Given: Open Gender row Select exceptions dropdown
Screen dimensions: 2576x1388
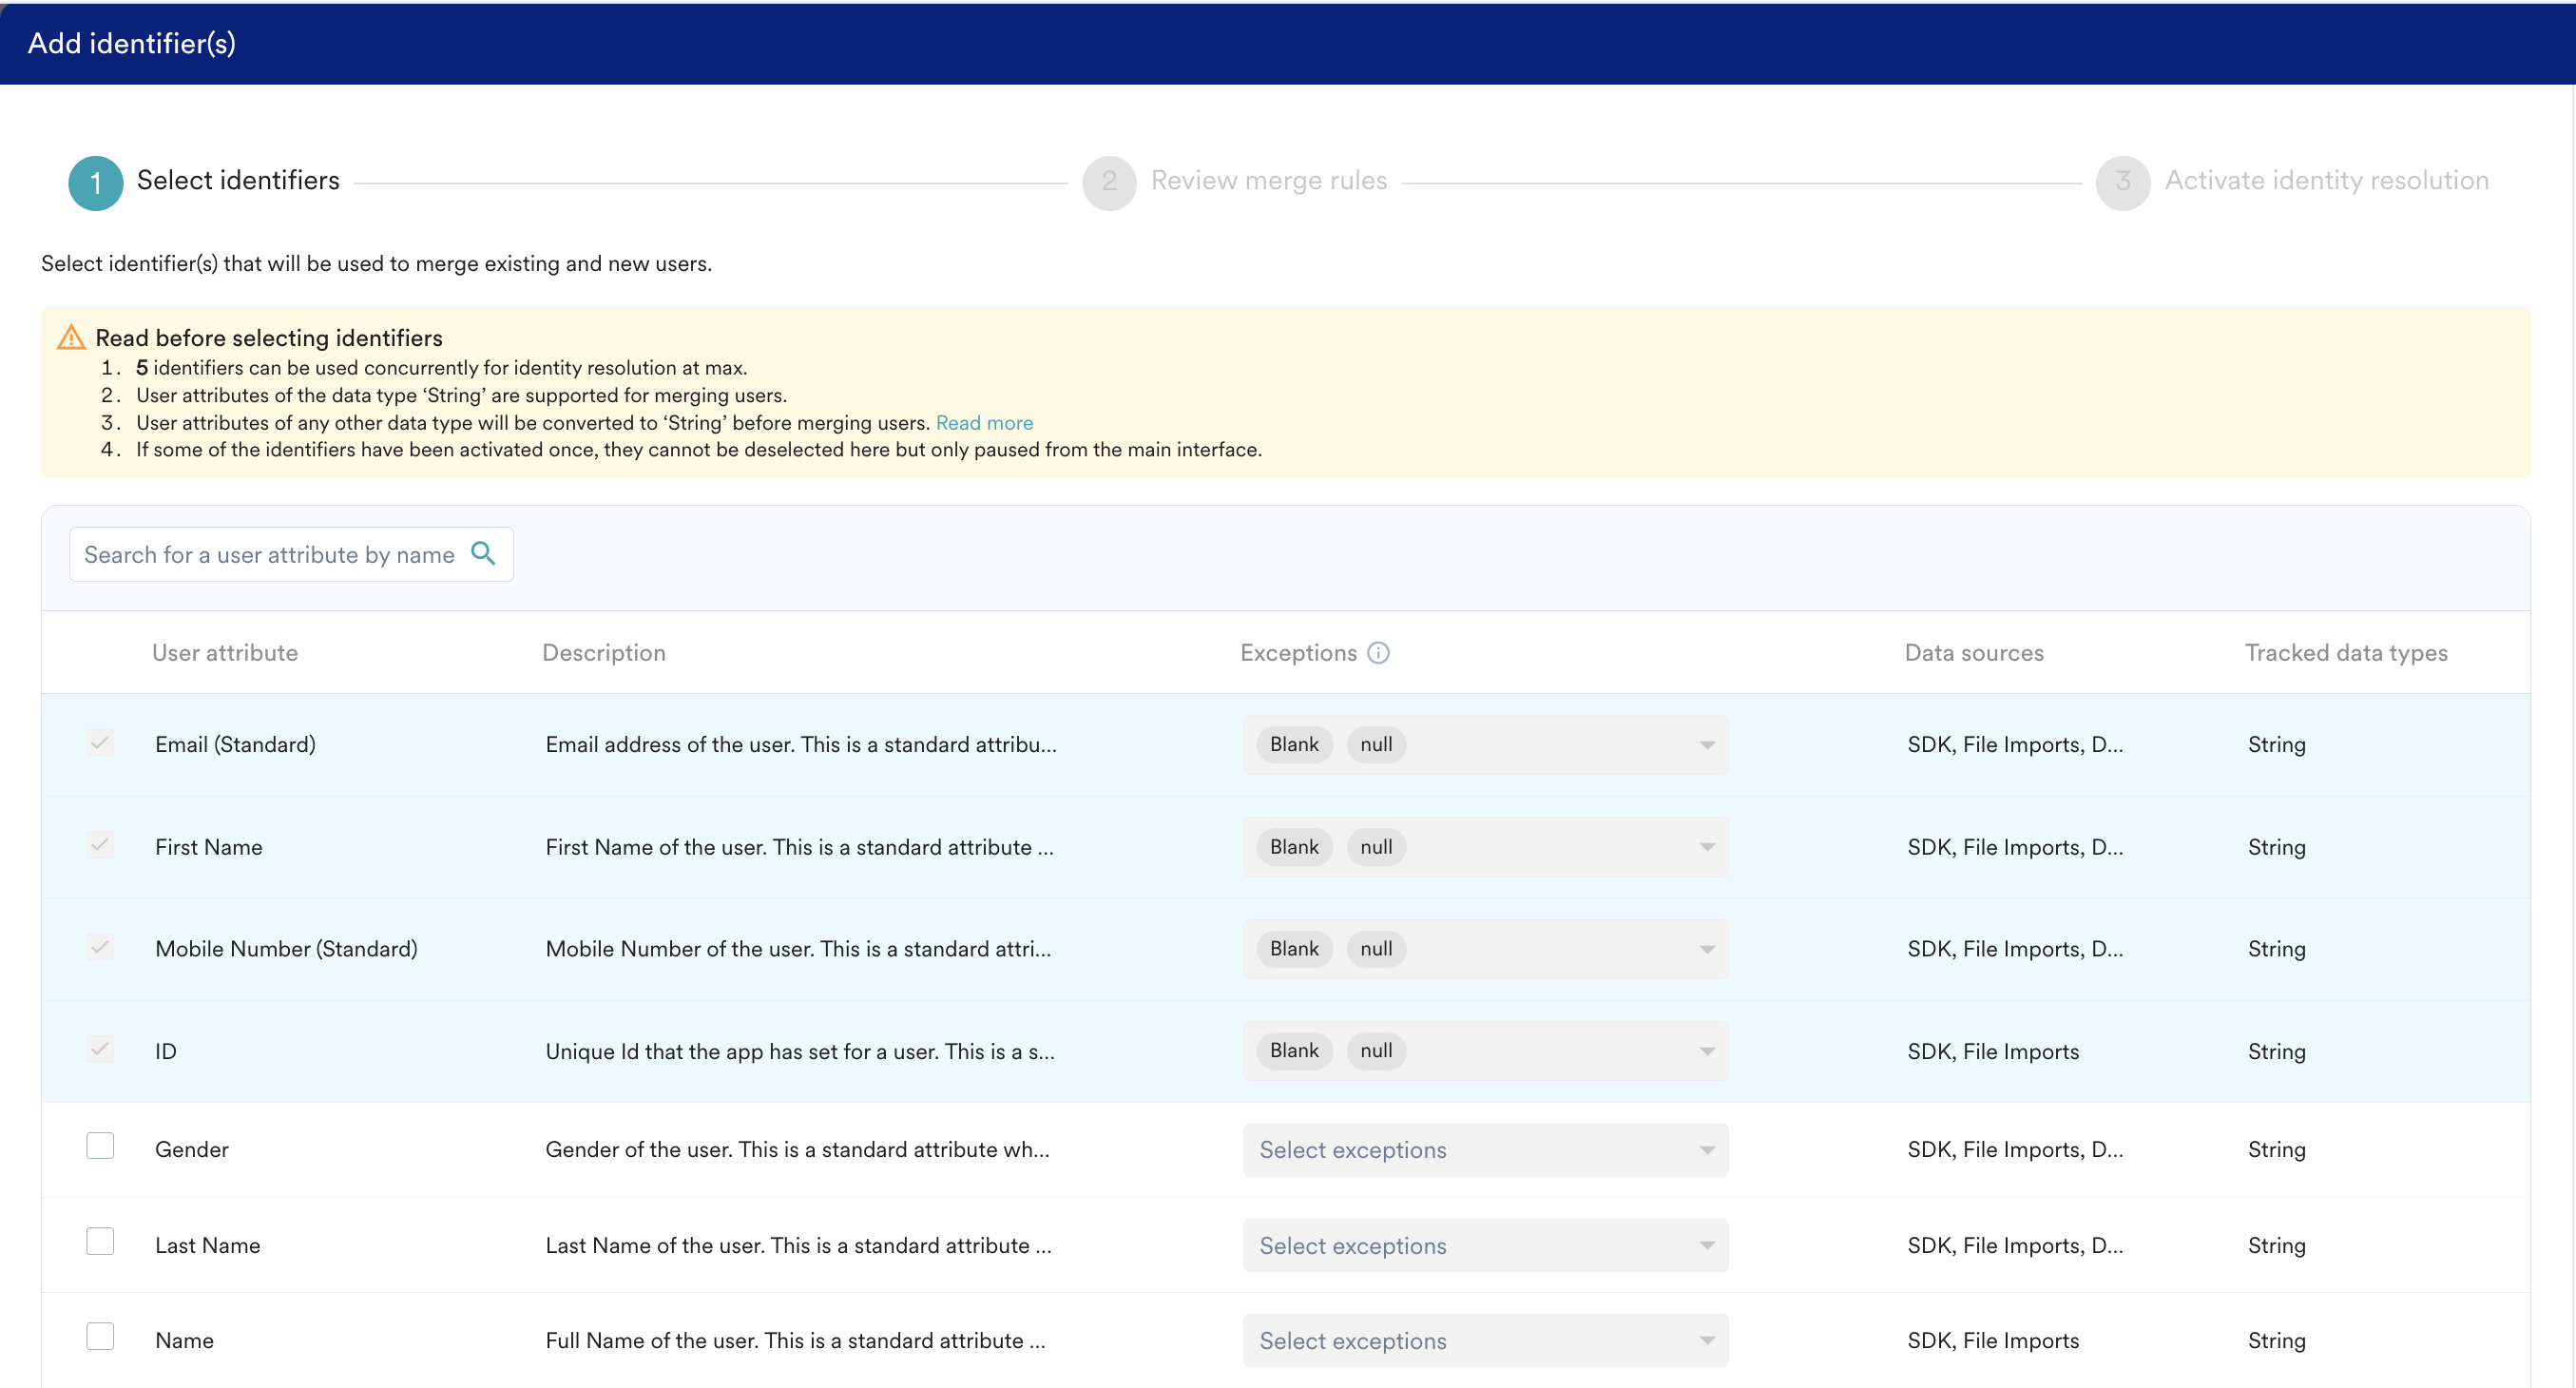Looking at the screenshot, I should 1484,1149.
